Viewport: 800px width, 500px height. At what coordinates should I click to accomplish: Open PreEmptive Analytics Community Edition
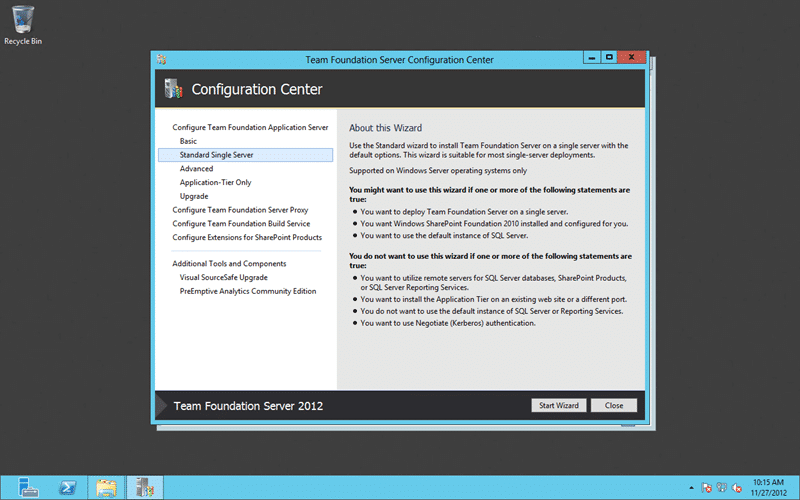click(x=248, y=291)
